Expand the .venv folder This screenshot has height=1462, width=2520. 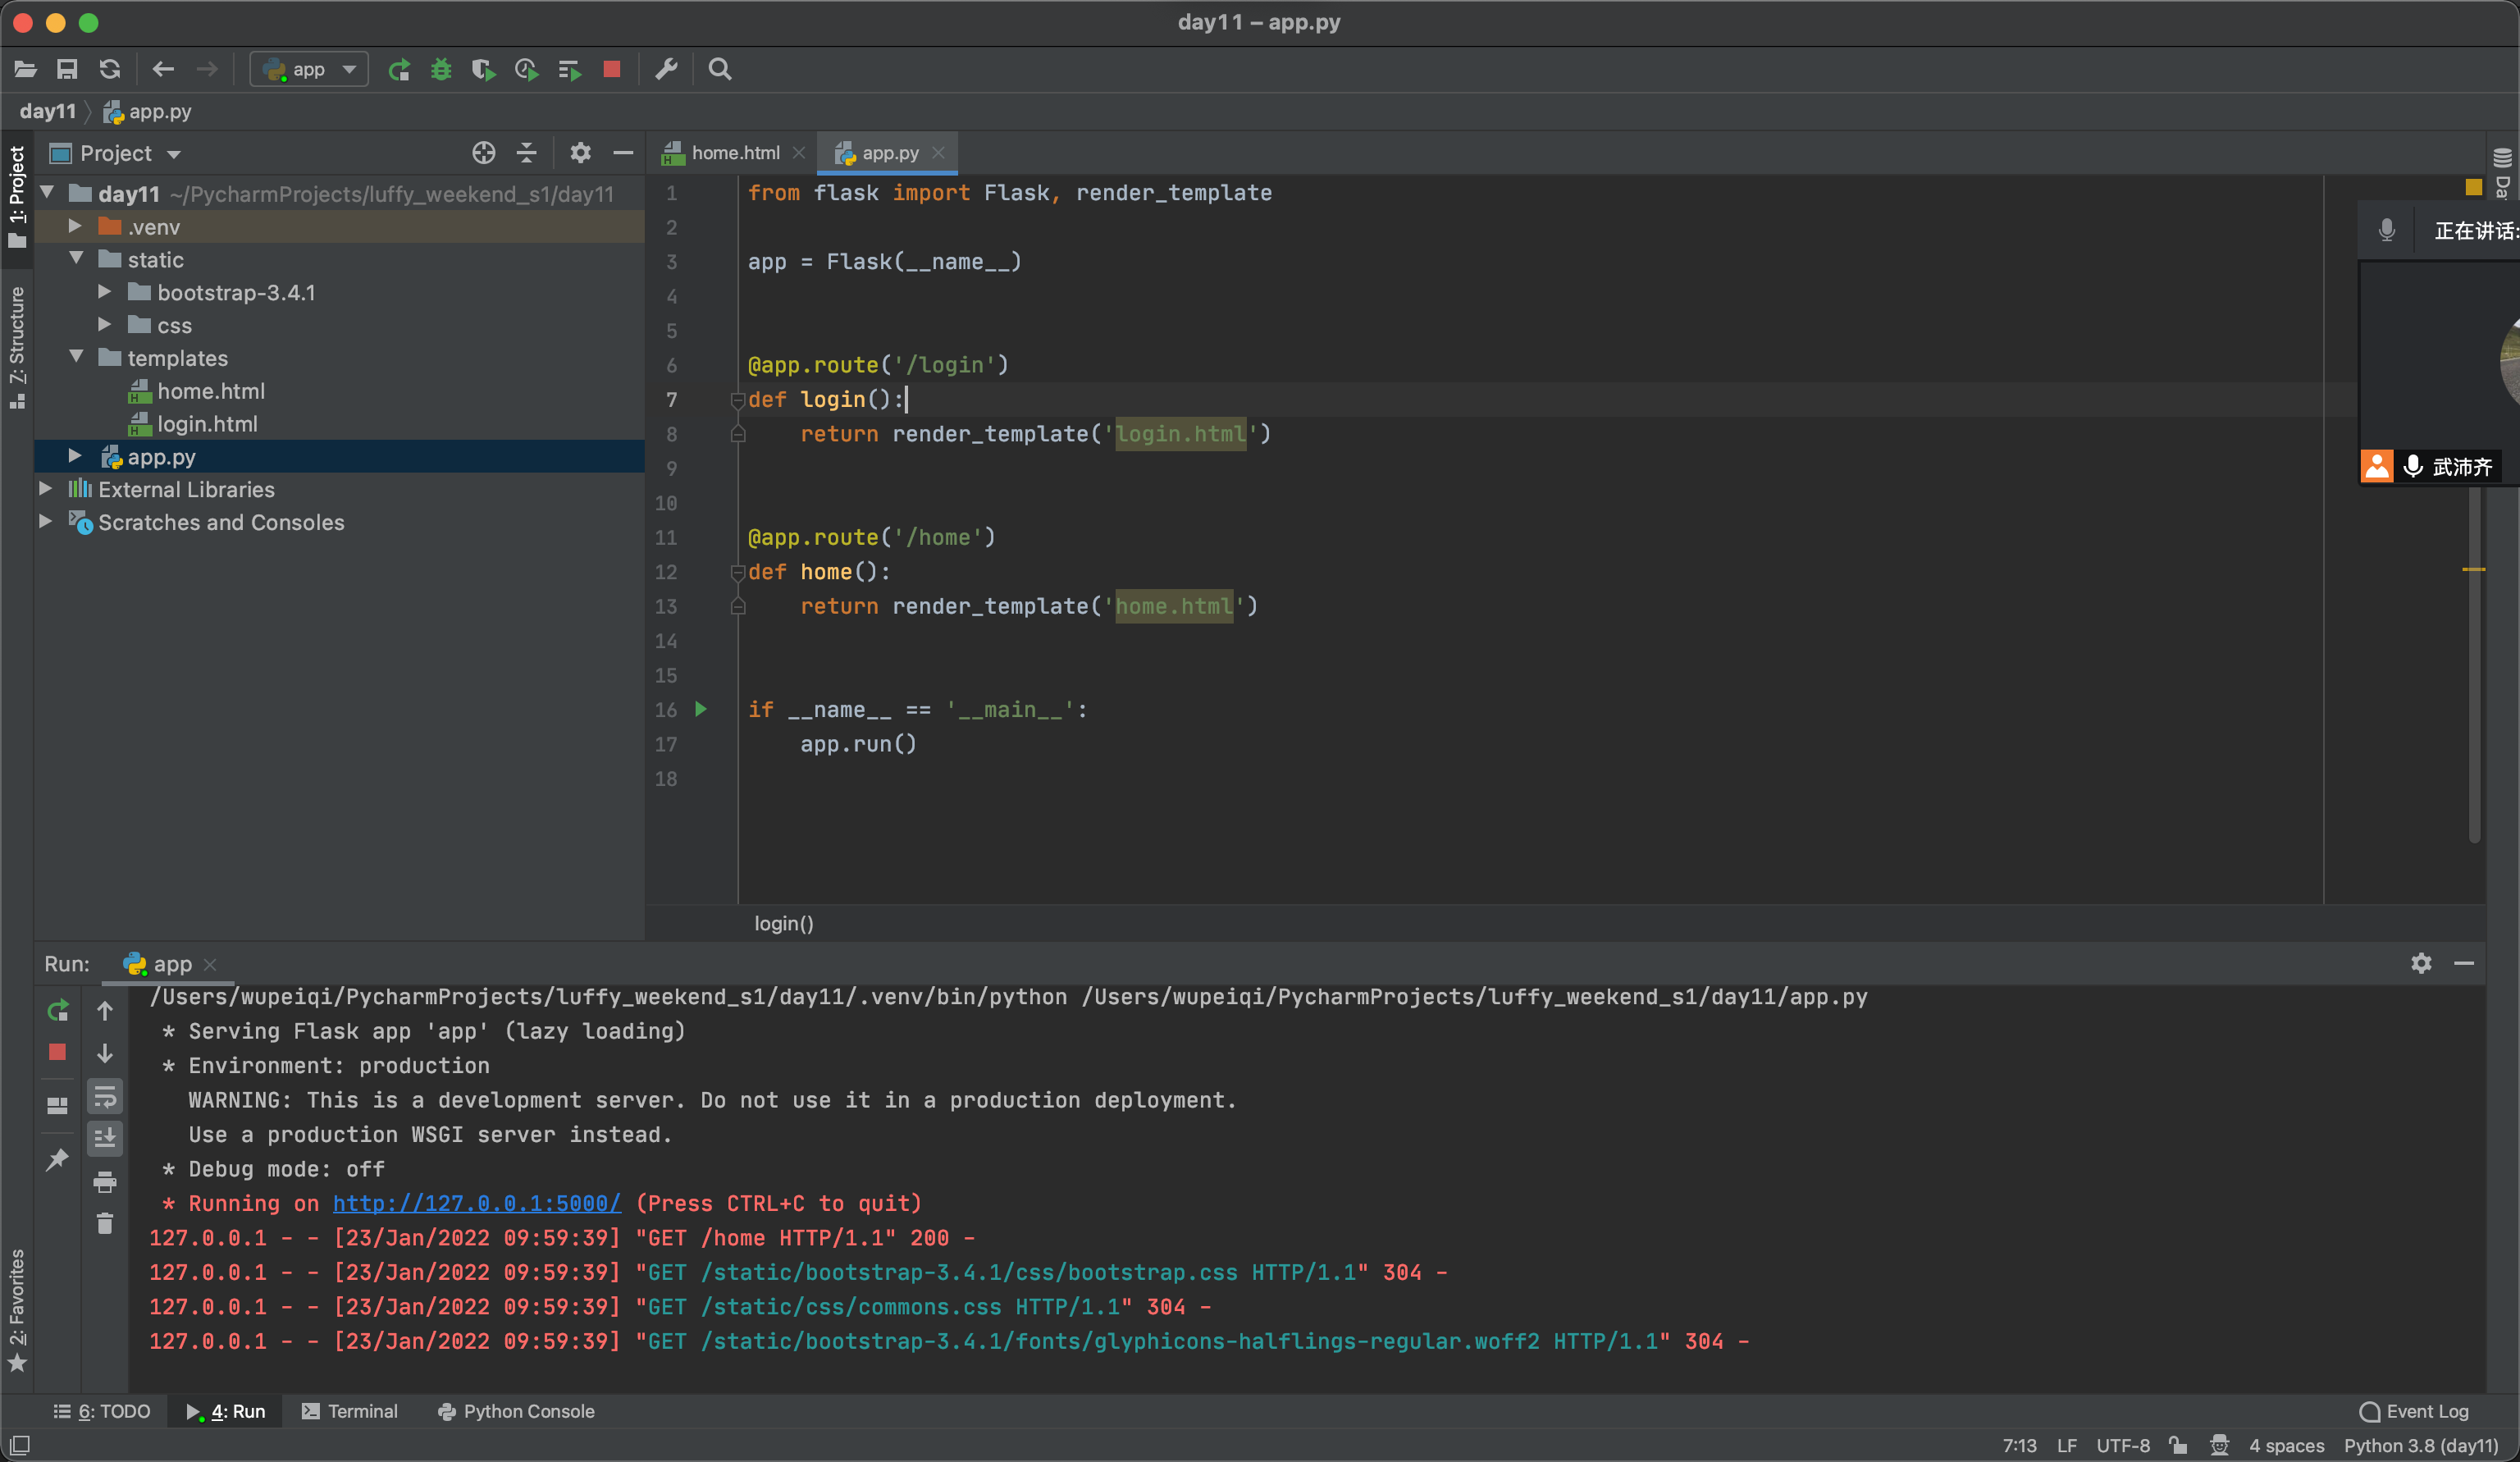(75, 227)
